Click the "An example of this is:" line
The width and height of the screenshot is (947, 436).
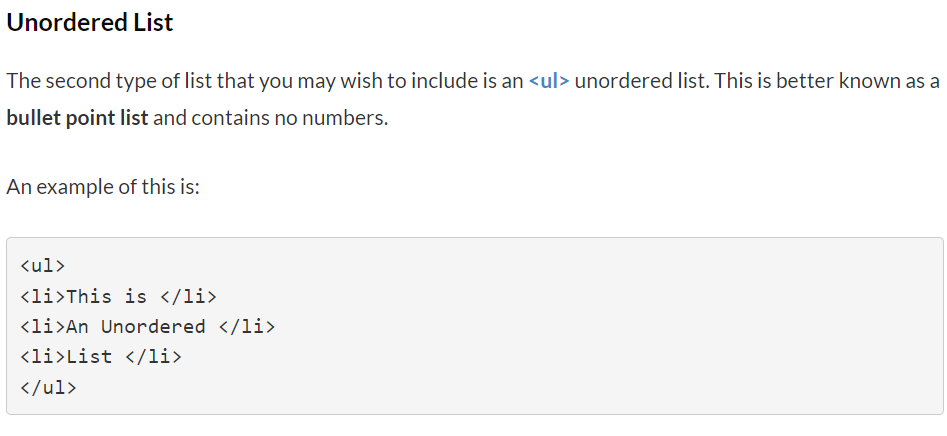pos(103,187)
